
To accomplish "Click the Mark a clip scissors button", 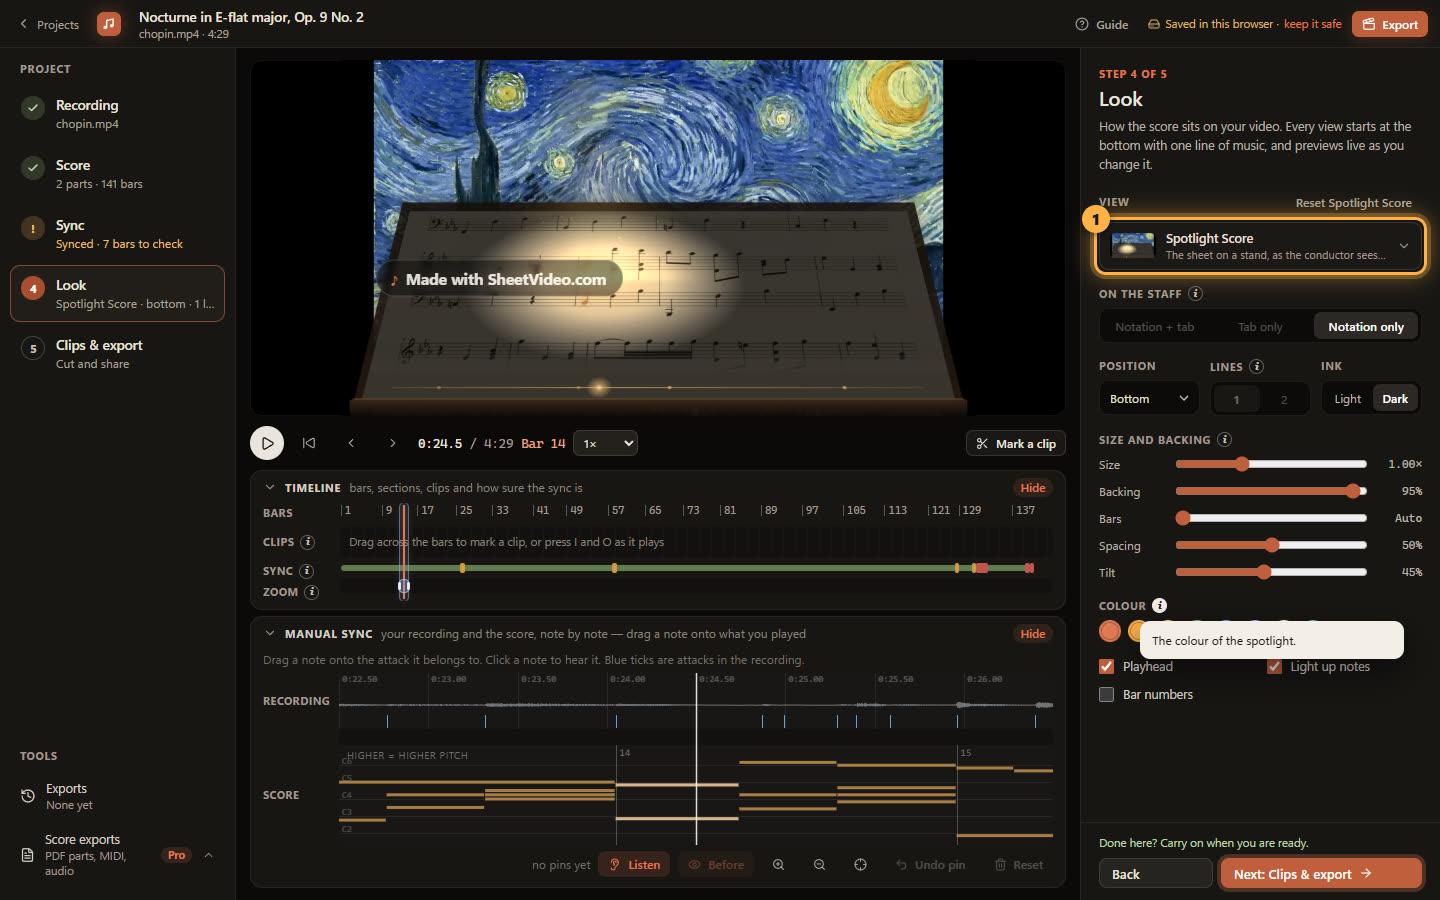I will tap(1015, 443).
